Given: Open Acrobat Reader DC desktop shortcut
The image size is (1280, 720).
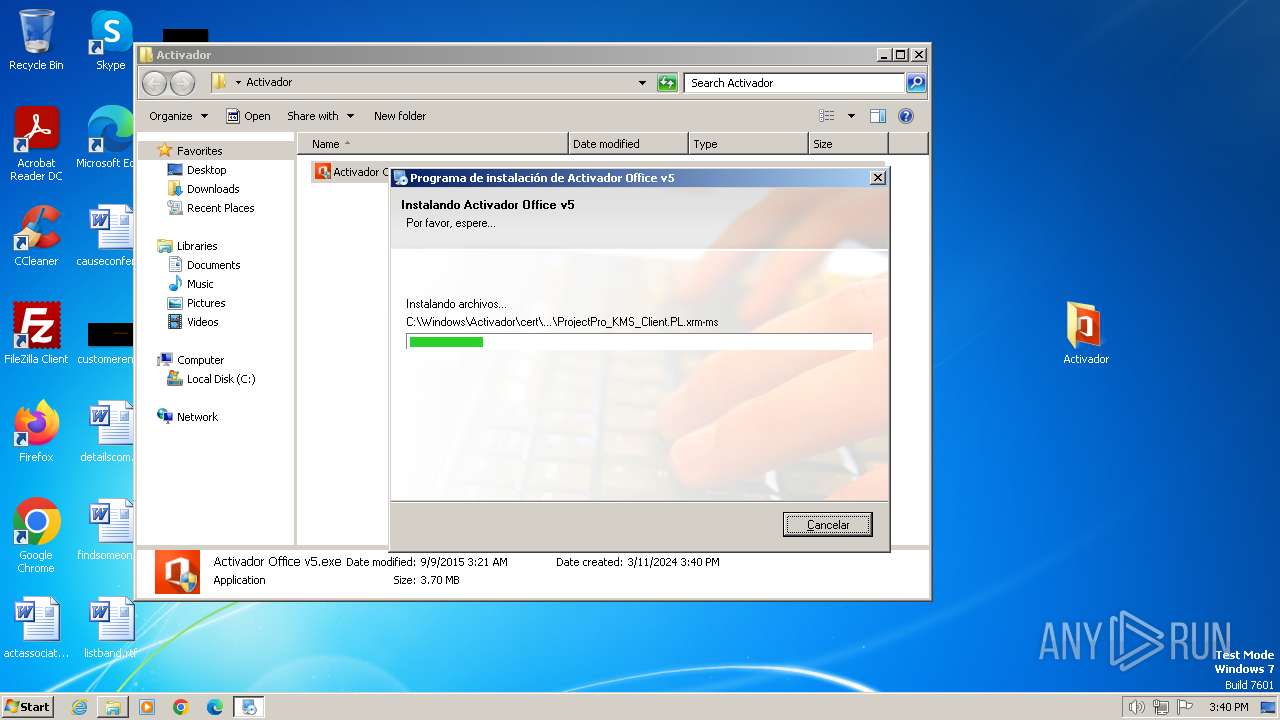Looking at the screenshot, I should tap(36, 145).
